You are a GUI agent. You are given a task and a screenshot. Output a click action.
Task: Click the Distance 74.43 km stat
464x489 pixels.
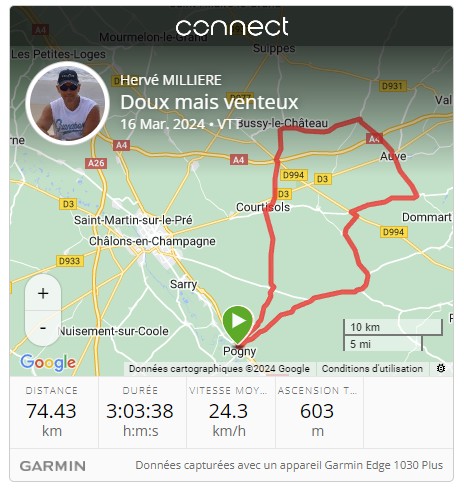(52, 413)
